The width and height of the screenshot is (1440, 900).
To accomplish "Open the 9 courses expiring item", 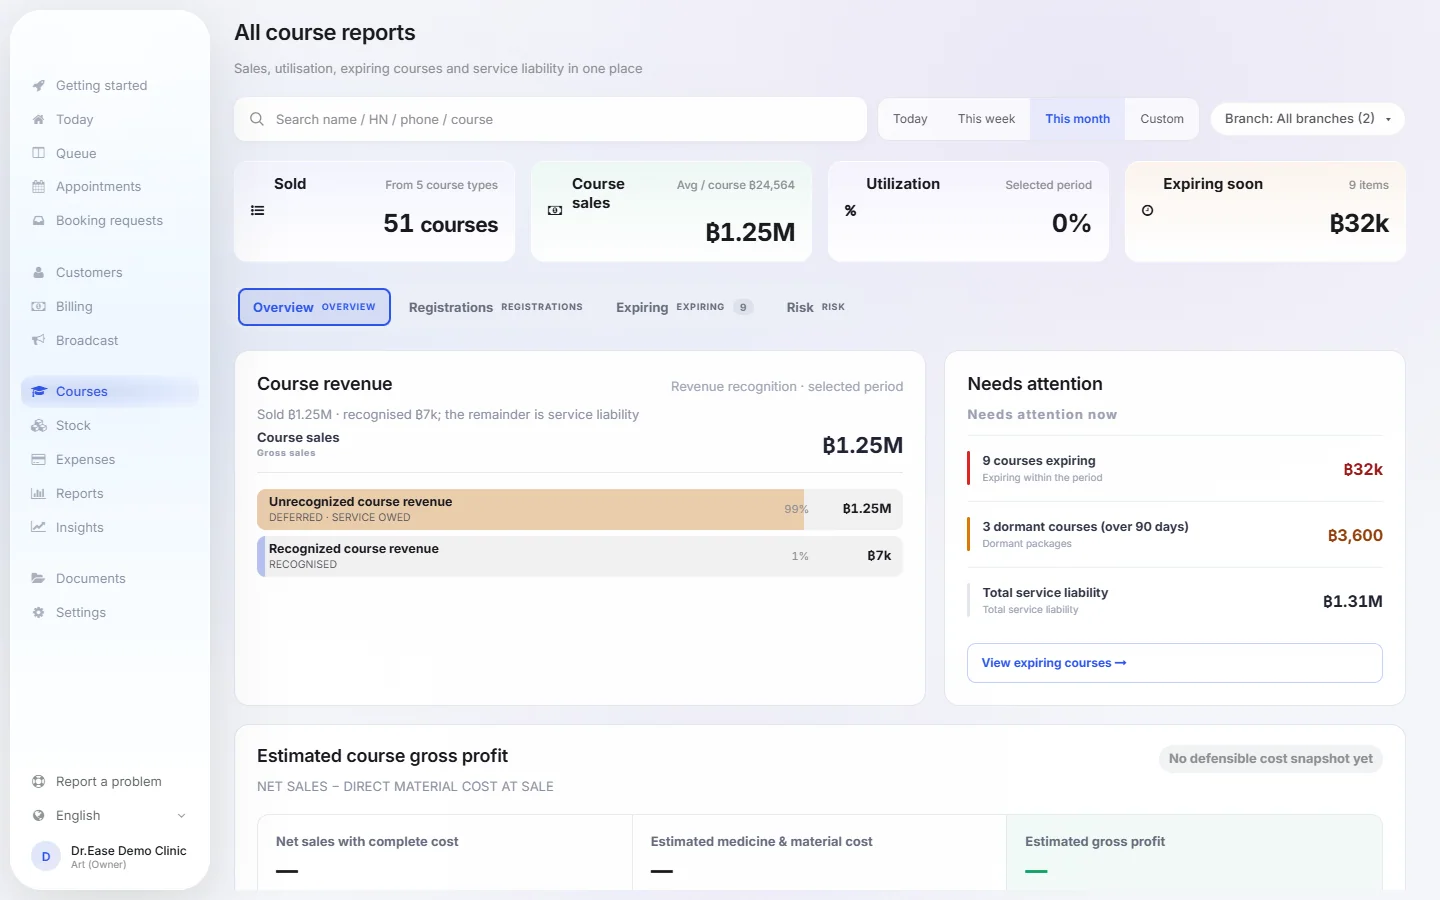I will tap(1174, 469).
